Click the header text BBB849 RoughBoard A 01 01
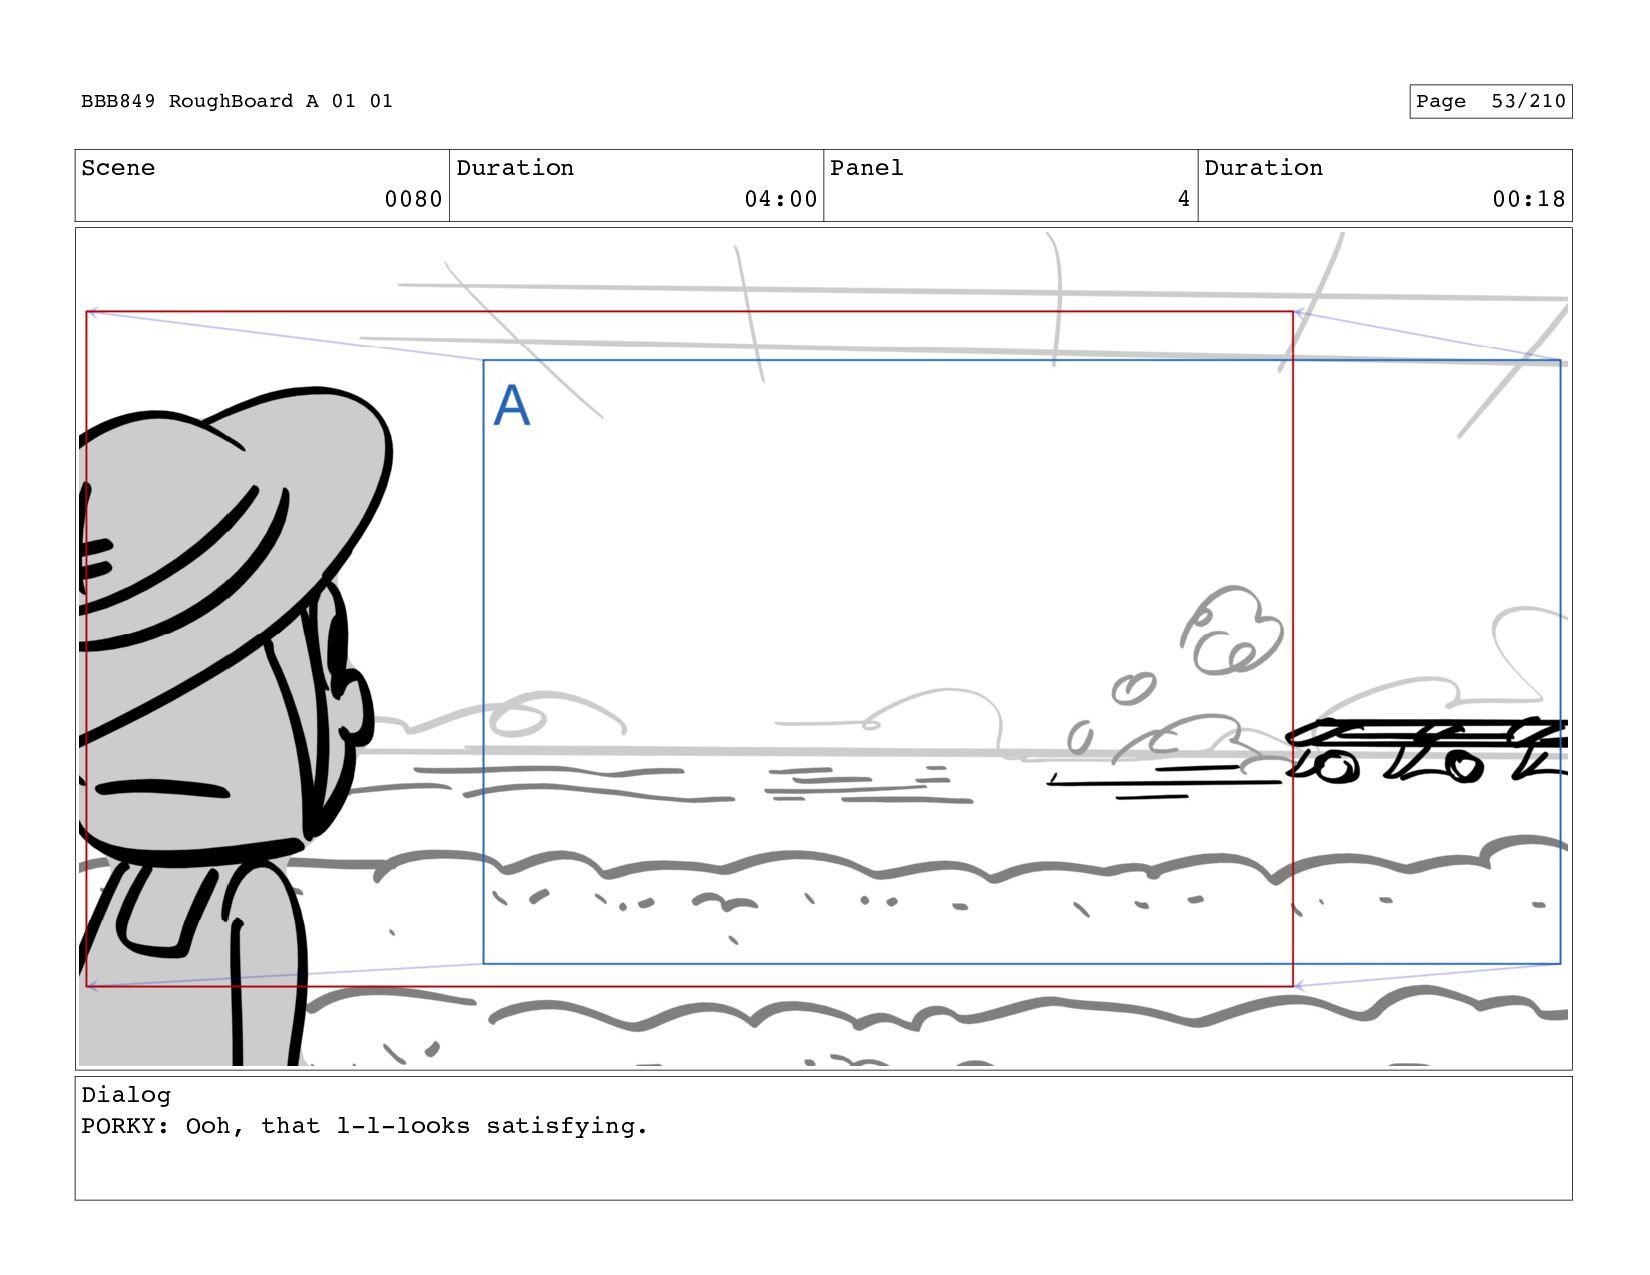This screenshot has width=1650, height=1275. click(x=237, y=101)
